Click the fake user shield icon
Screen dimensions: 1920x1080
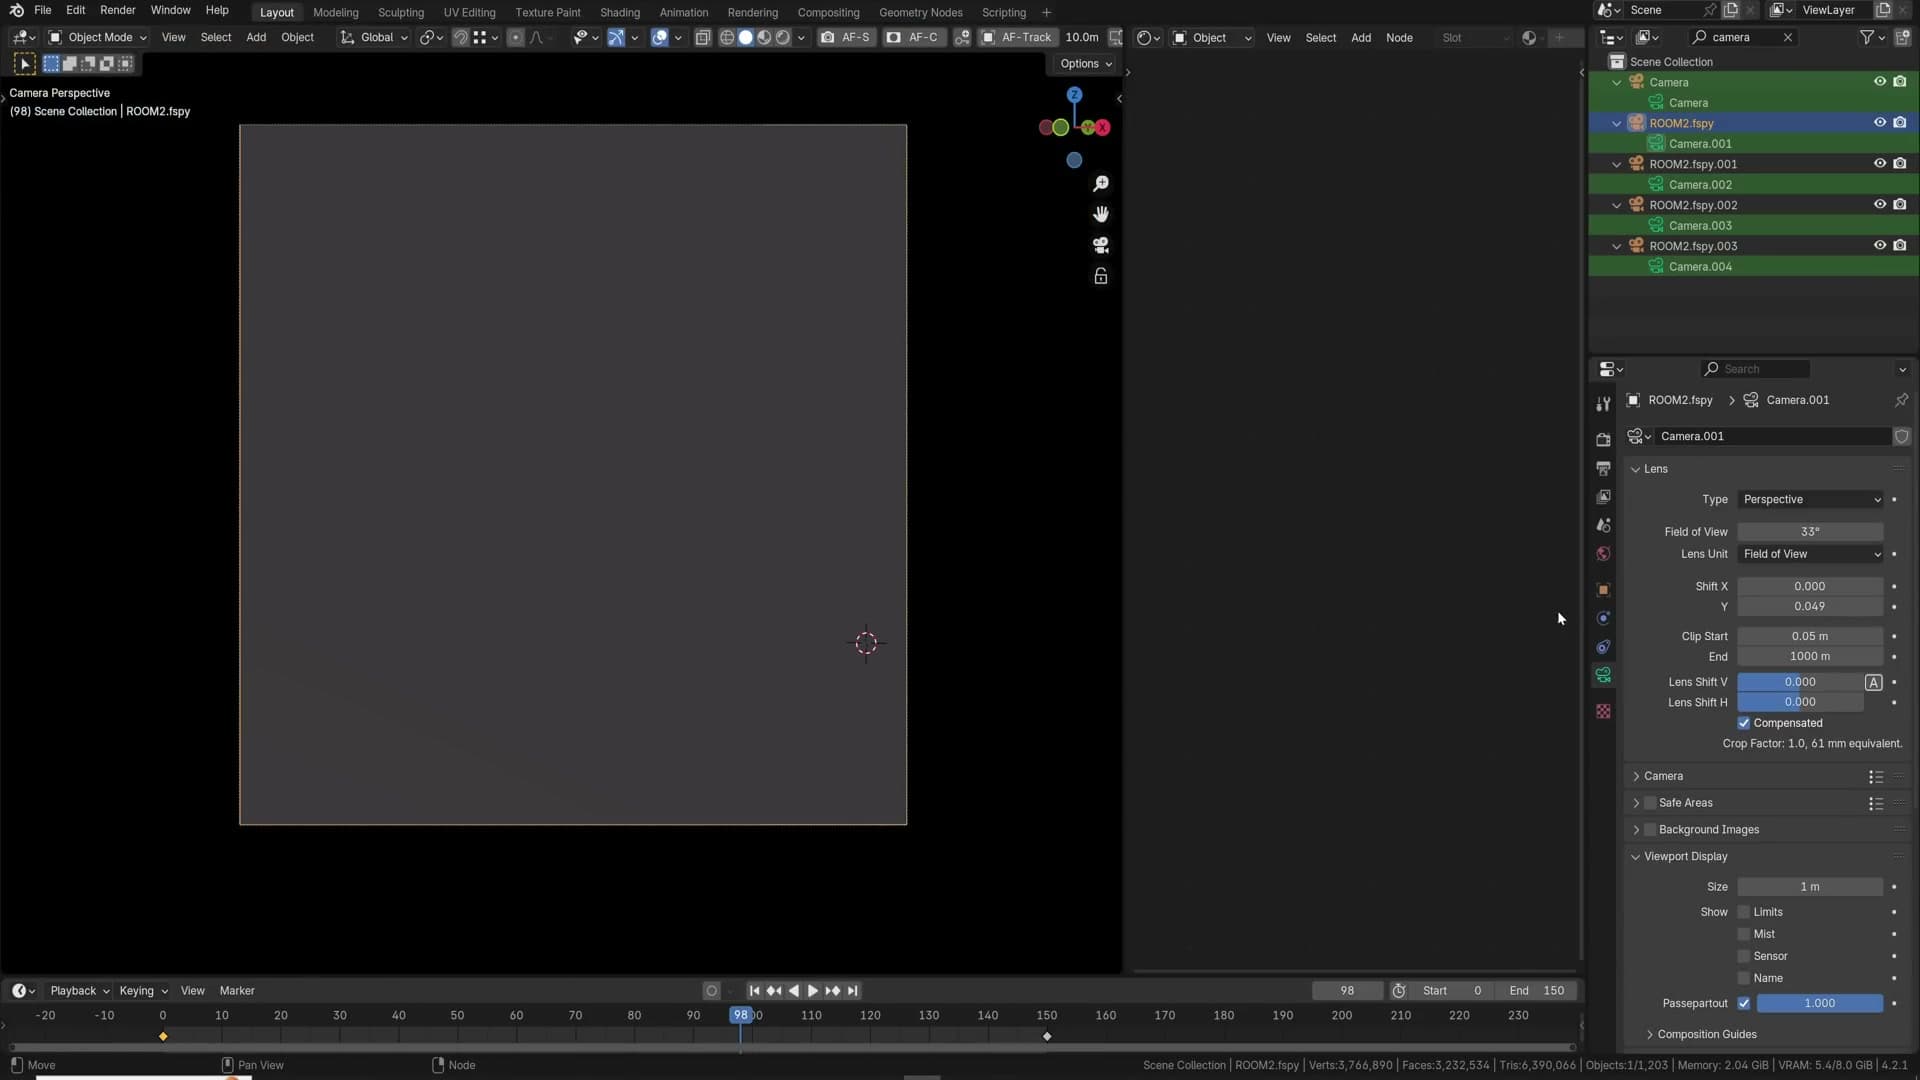[1902, 437]
